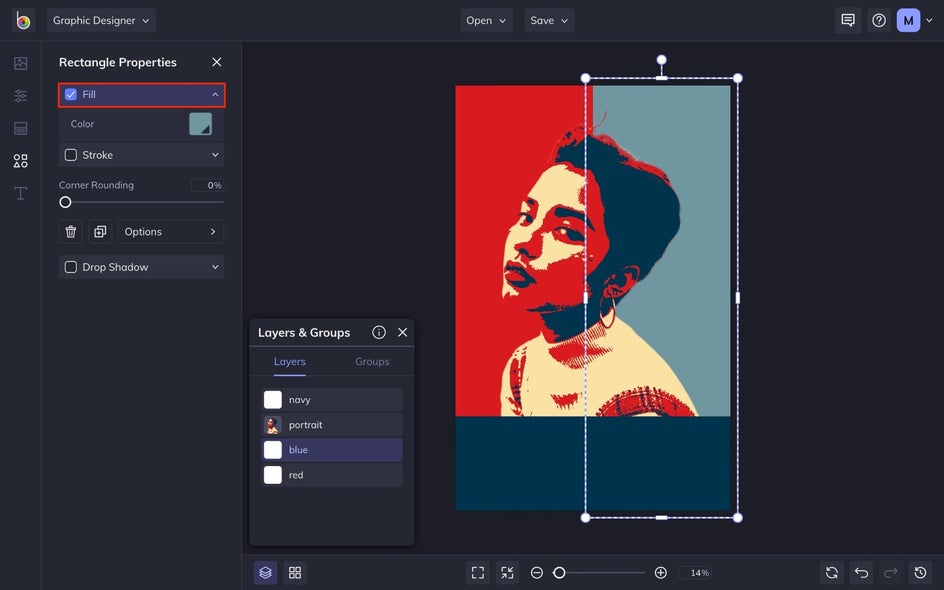
Task: Click the zoom in plus icon
Action: (x=660, y=573)
